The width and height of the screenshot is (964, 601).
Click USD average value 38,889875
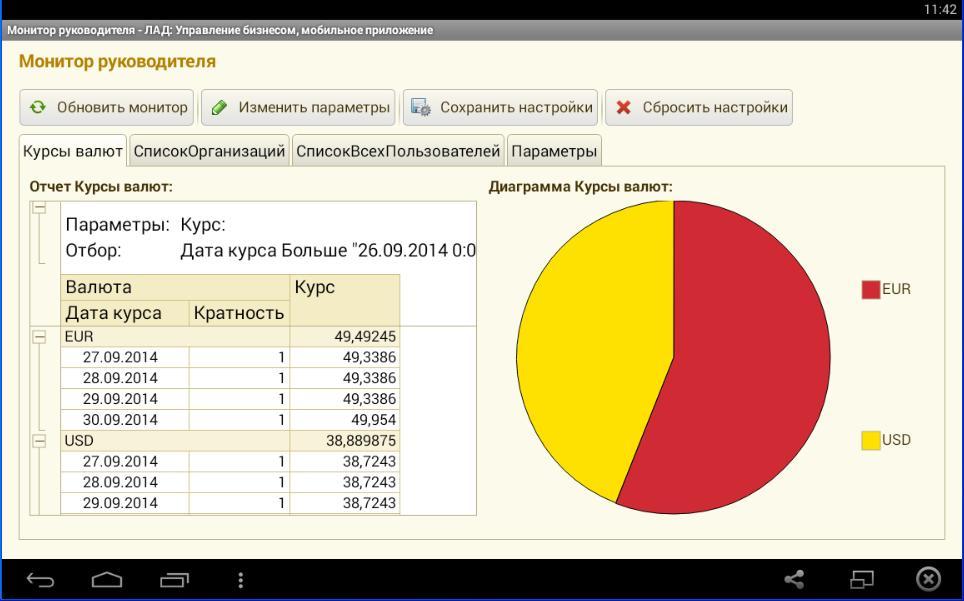pos(361,441)
